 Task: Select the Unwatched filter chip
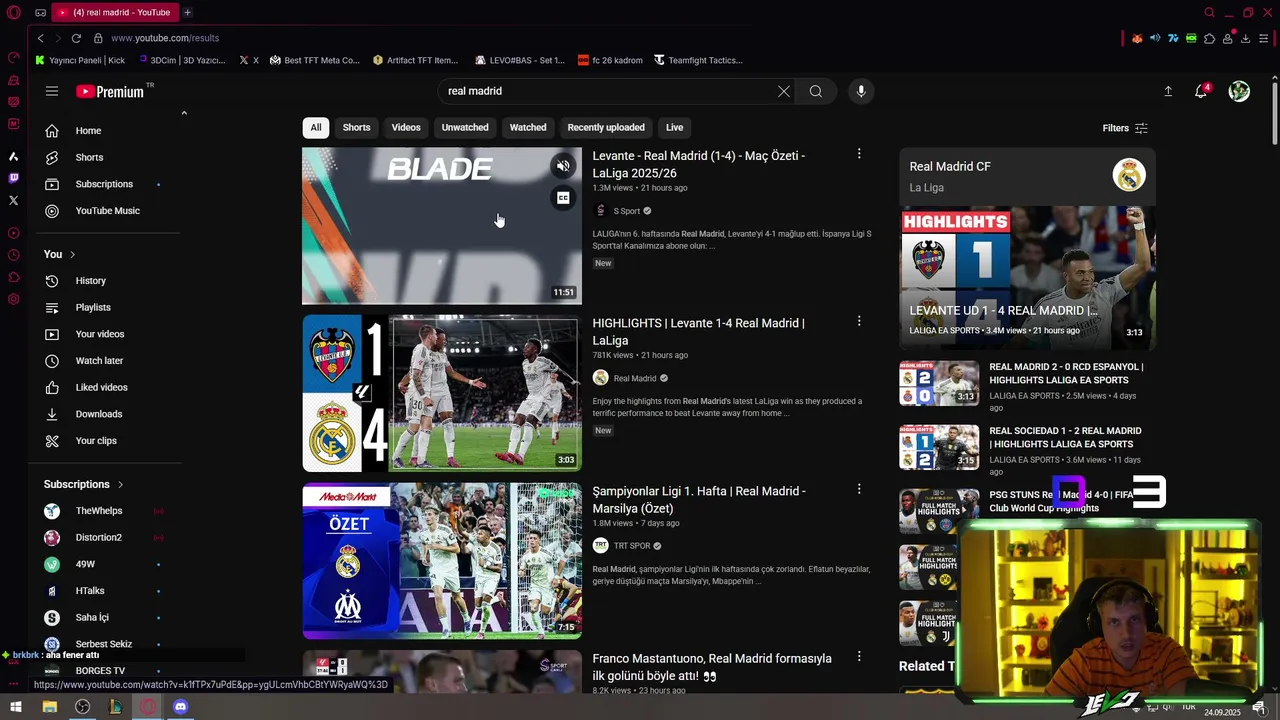(465, 127)
